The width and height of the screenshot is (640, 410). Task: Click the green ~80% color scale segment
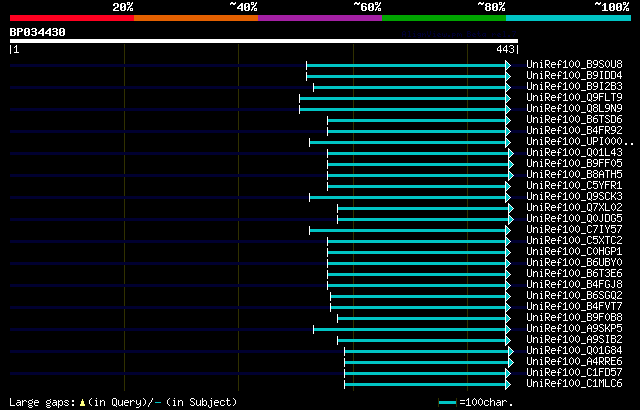(x=444, y=18)
